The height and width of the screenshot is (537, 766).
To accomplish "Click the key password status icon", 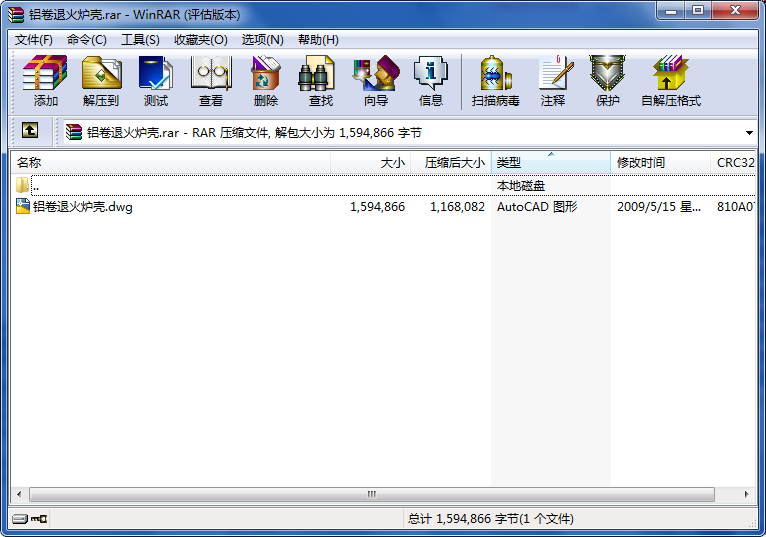I will click(39, 518).
